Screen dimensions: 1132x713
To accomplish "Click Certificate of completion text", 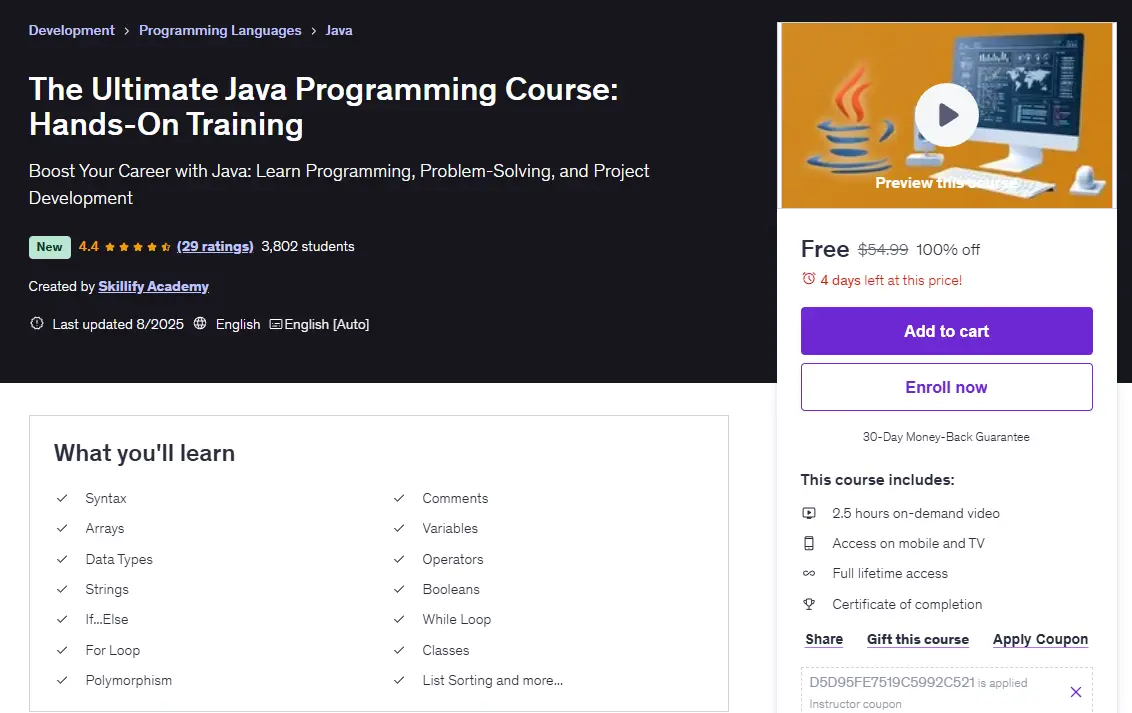I will click(x=907, y=604).
